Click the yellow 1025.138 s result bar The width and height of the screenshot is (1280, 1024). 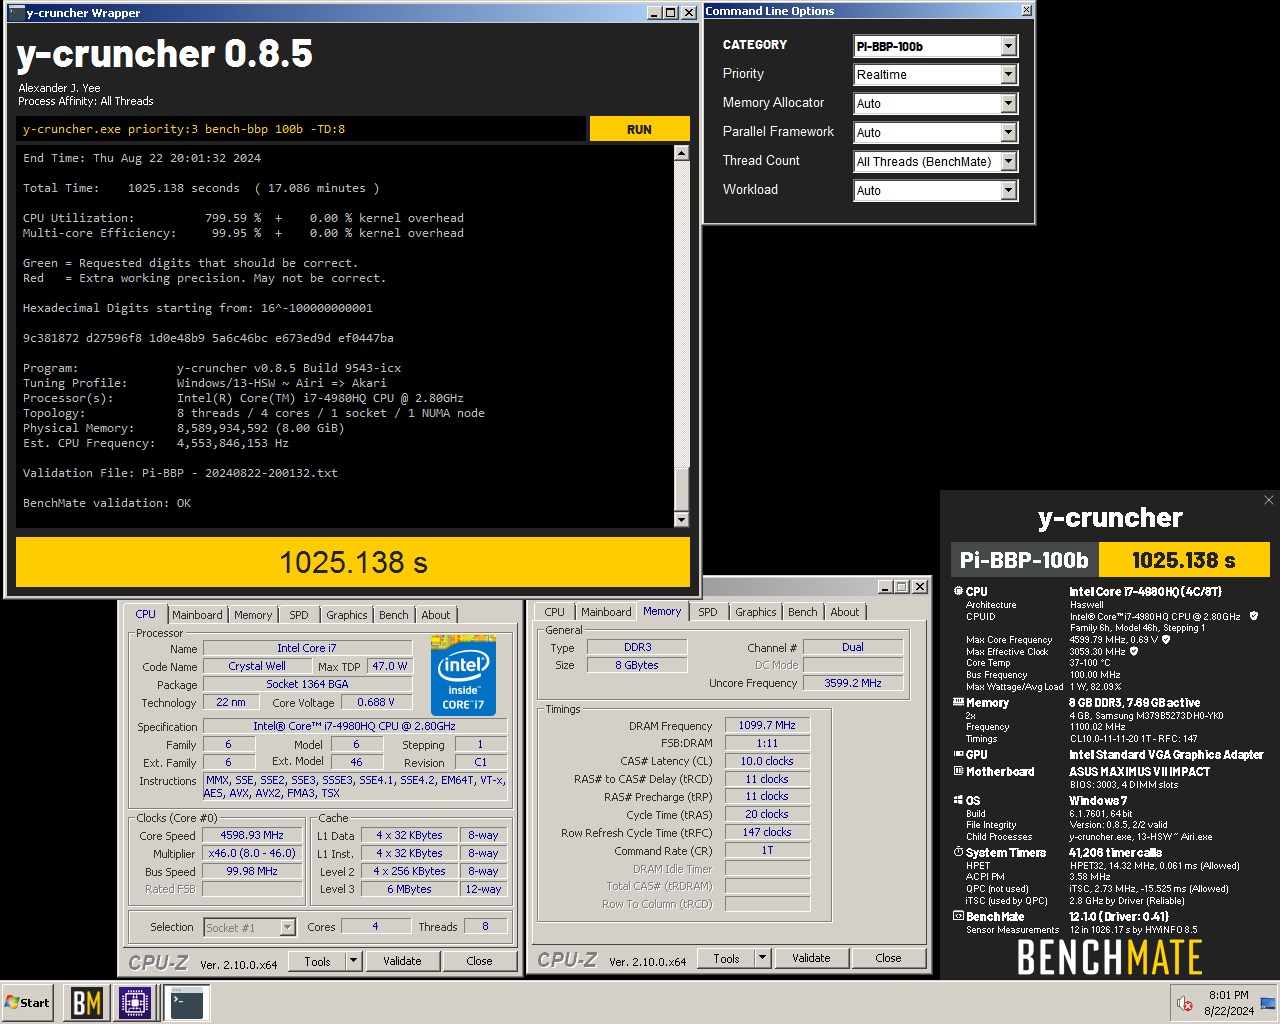[x=353, y=563]
